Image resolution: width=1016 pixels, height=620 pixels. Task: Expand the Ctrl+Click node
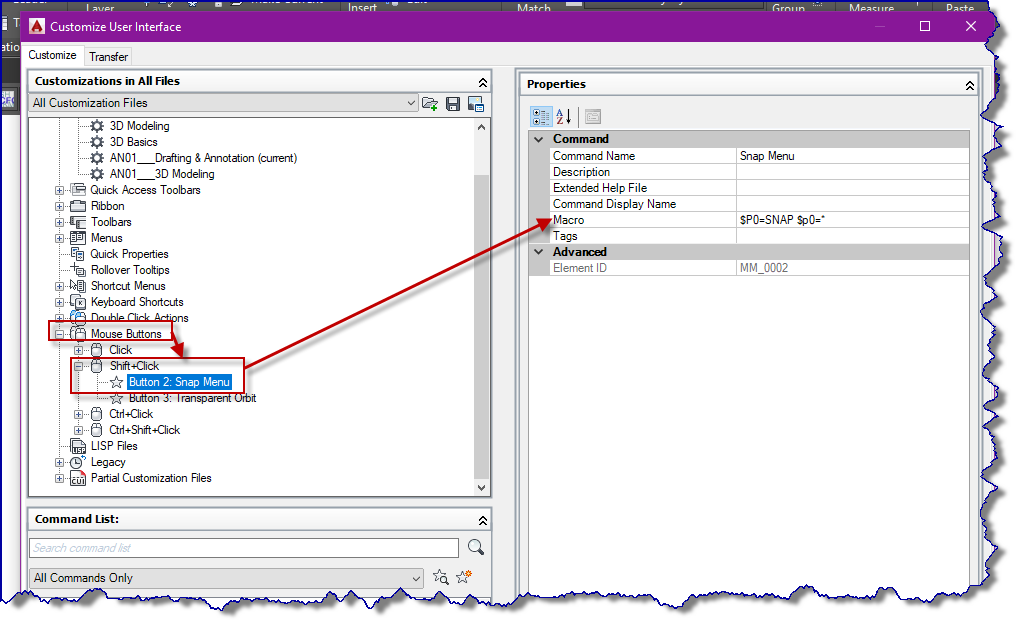(78, 414)
